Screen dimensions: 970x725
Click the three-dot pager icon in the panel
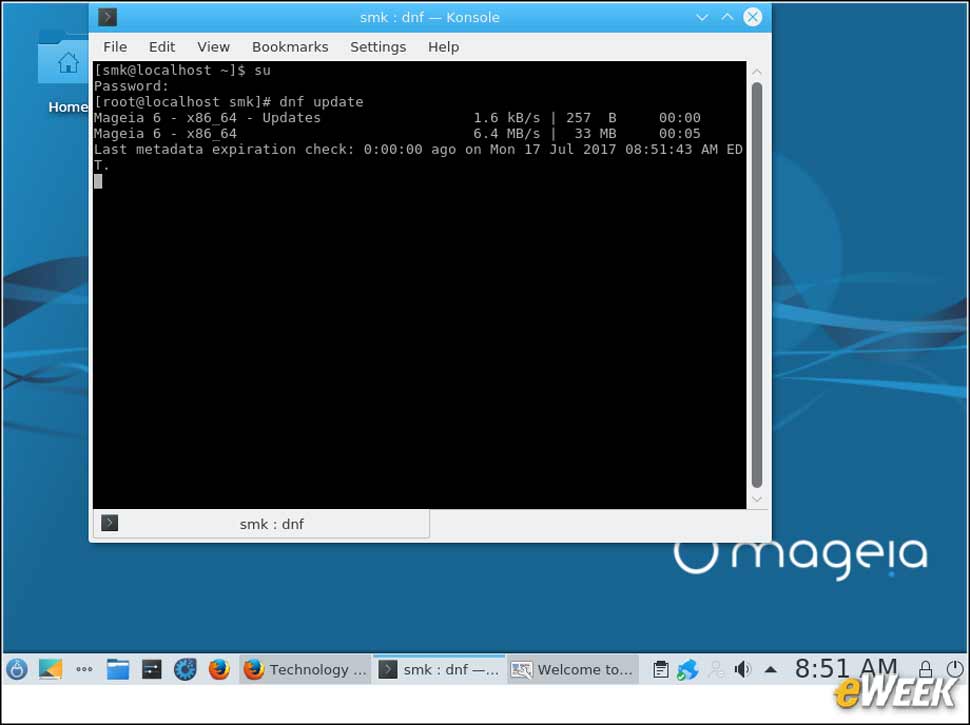tap(84, 669)
